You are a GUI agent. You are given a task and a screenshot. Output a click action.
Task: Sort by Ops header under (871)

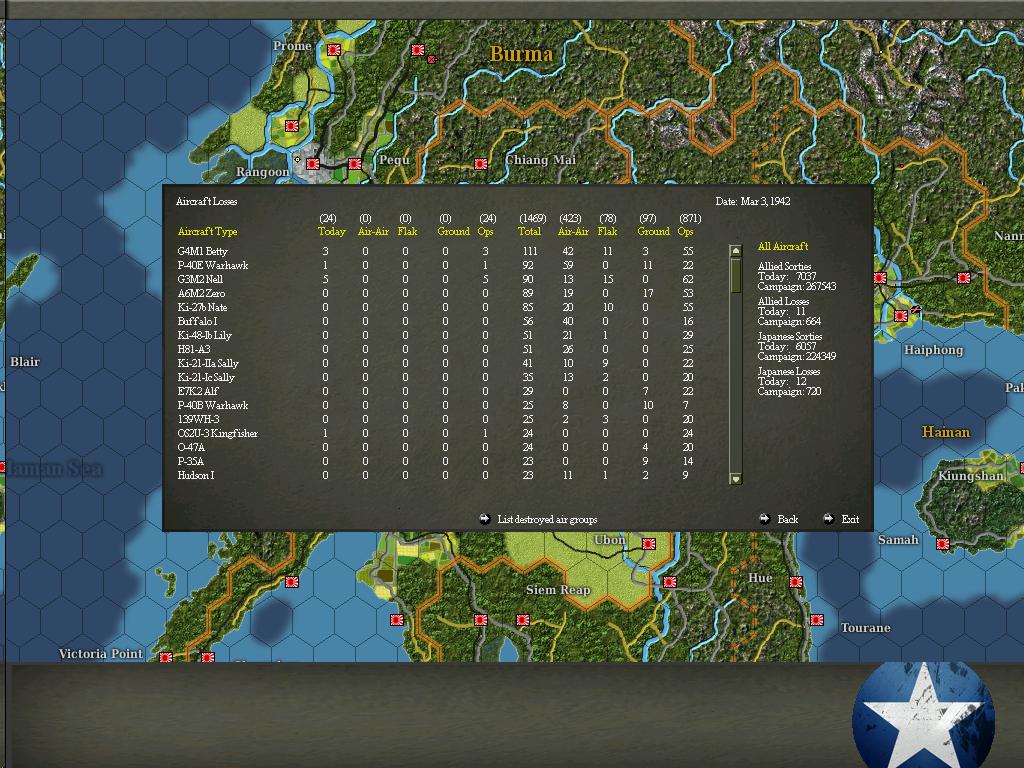coord(685,231)
